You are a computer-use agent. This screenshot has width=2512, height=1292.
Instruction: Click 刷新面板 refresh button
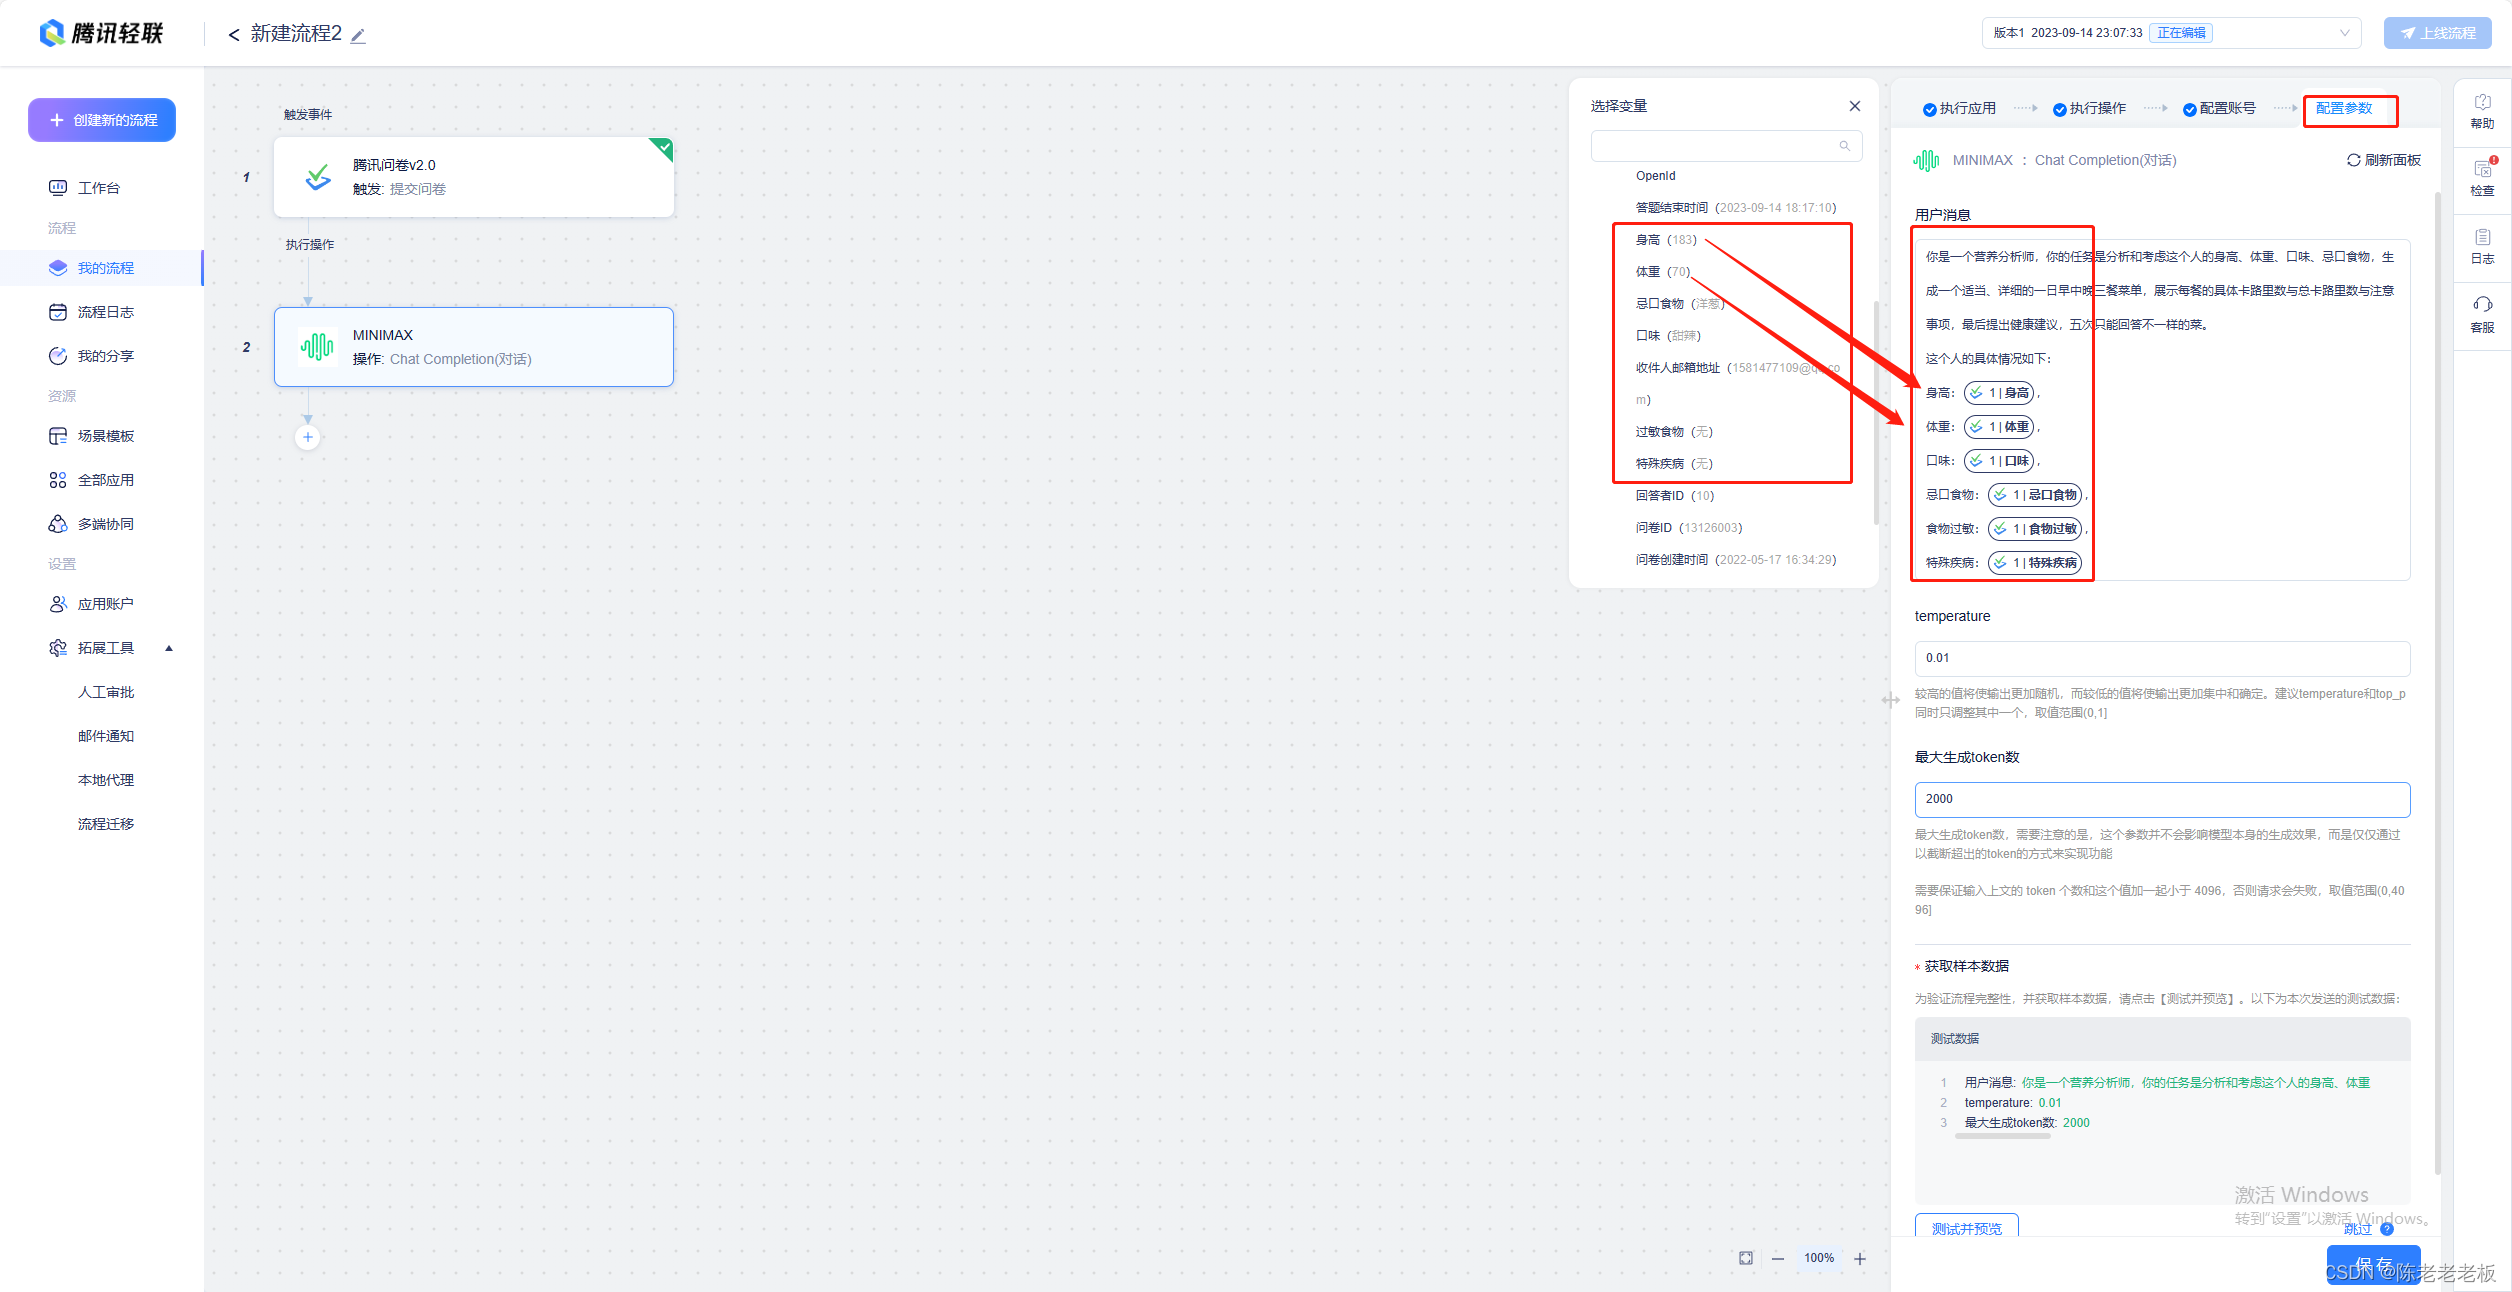tap(2384, 160)
